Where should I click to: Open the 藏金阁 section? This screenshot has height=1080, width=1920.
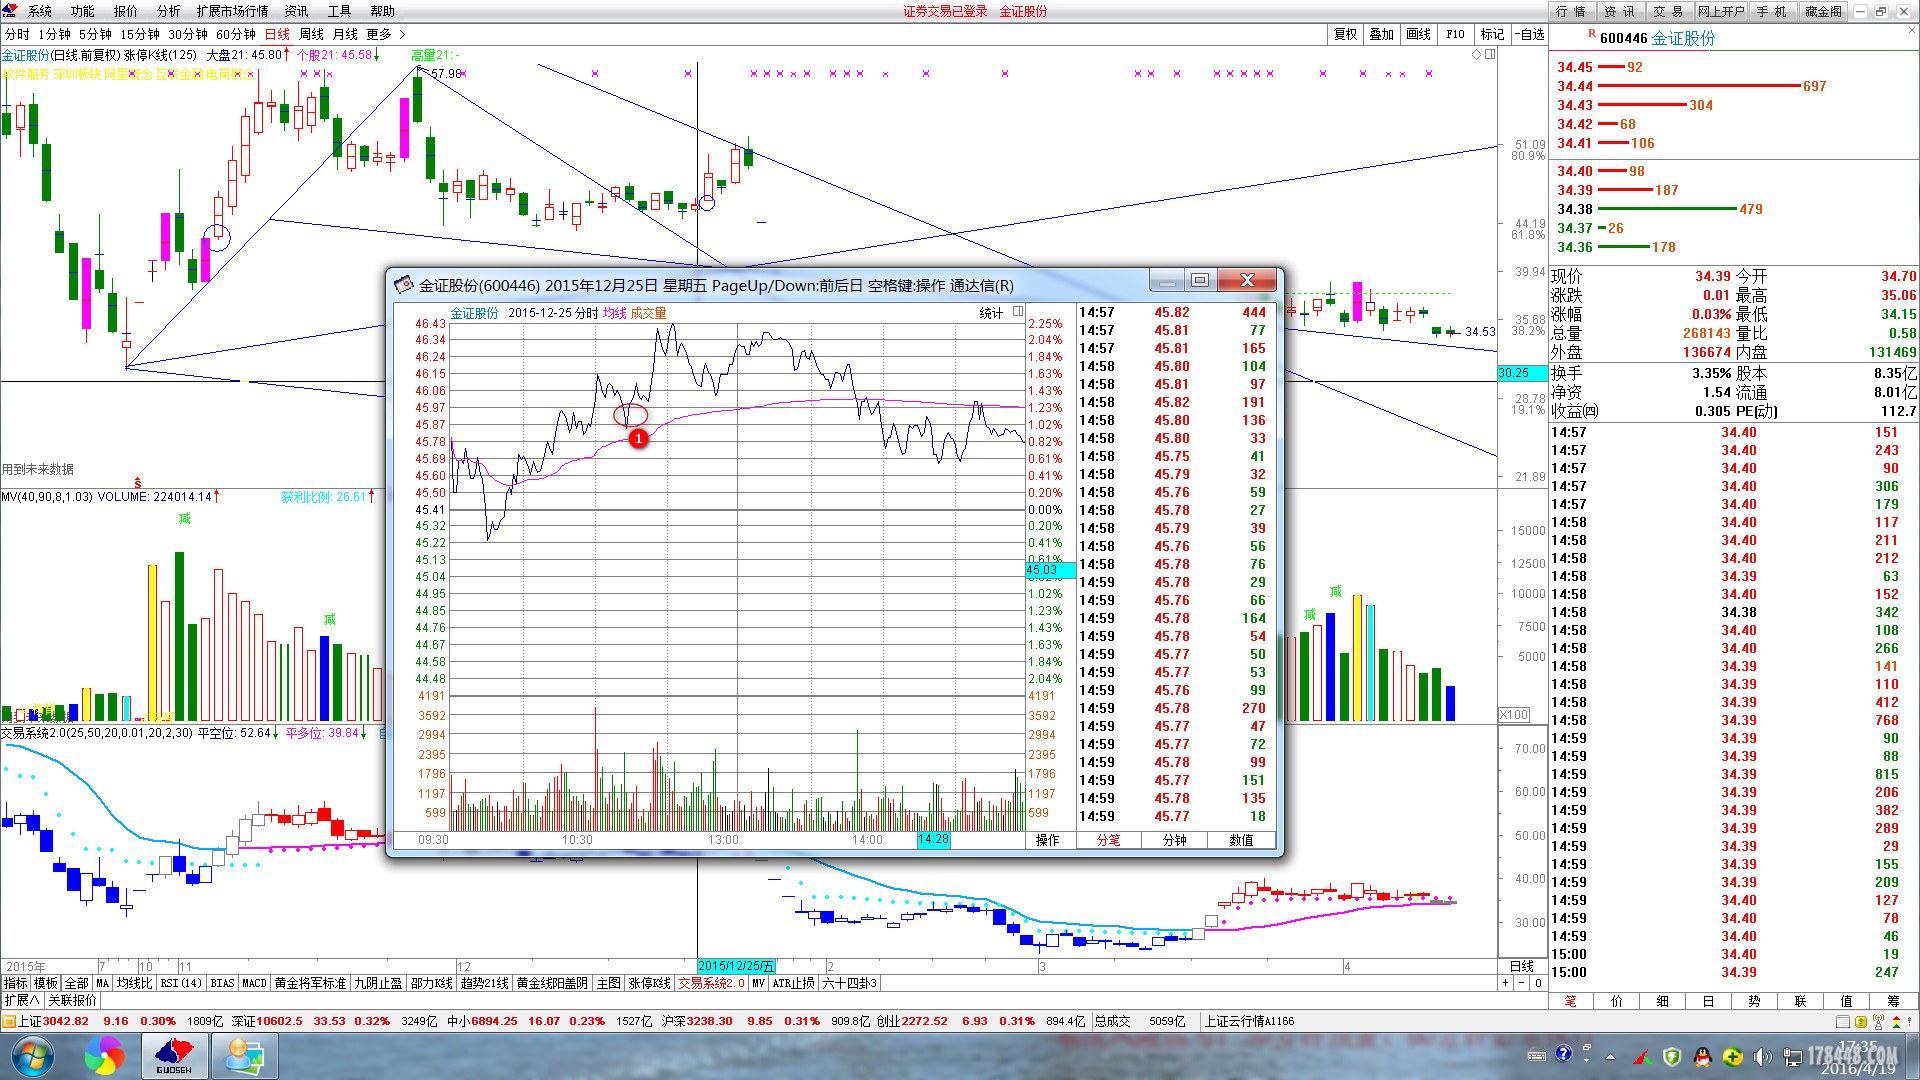coord(1823,11)
